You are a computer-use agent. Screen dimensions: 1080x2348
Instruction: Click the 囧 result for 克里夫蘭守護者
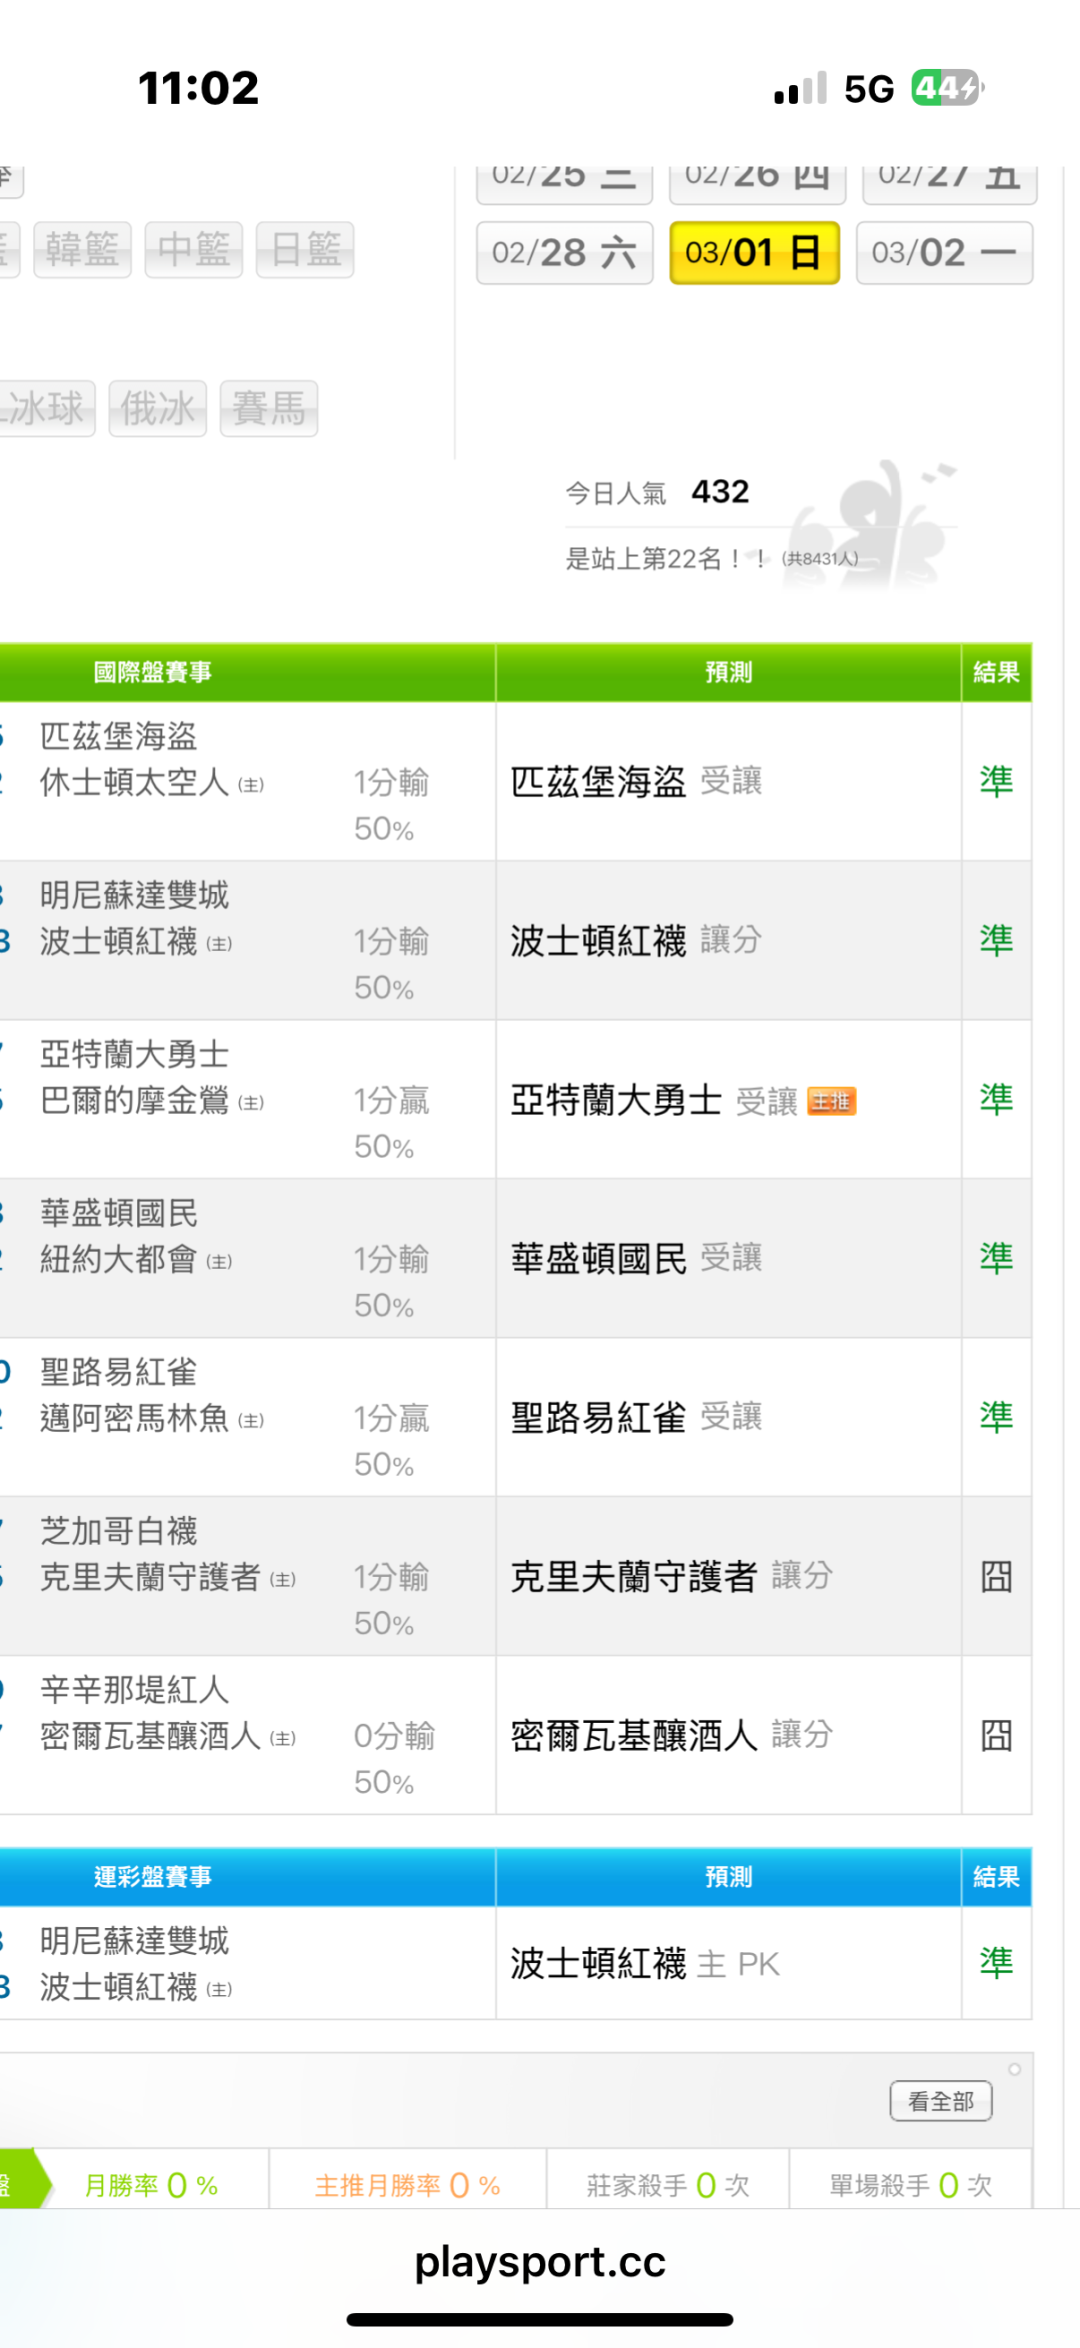click(996, 1576)
